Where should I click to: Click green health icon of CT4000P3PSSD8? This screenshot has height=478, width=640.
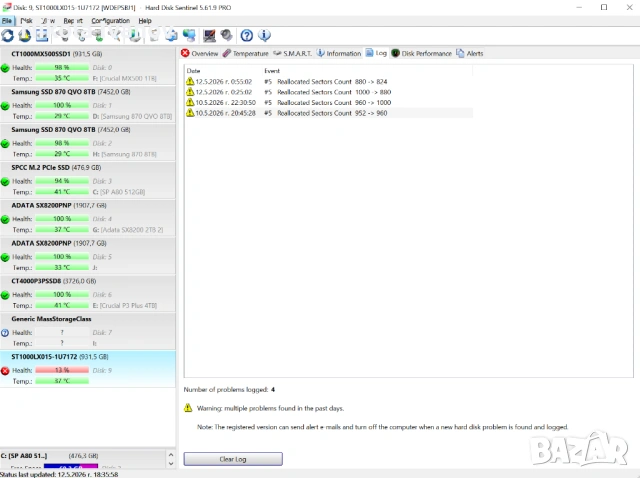tap(5, 295)
